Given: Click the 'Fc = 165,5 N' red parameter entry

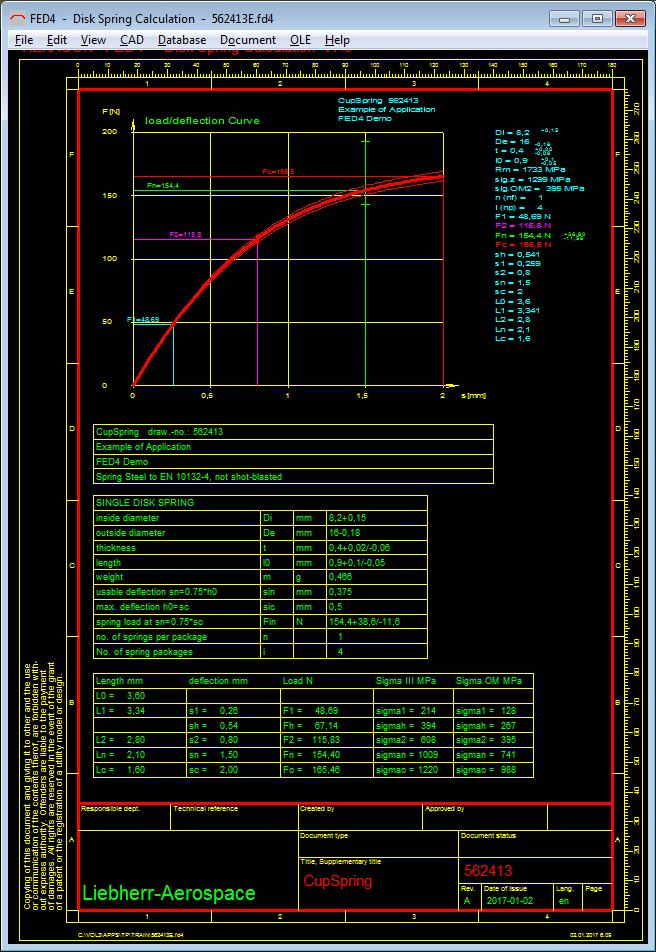Looking at the screenshot, I should (523, 244).
